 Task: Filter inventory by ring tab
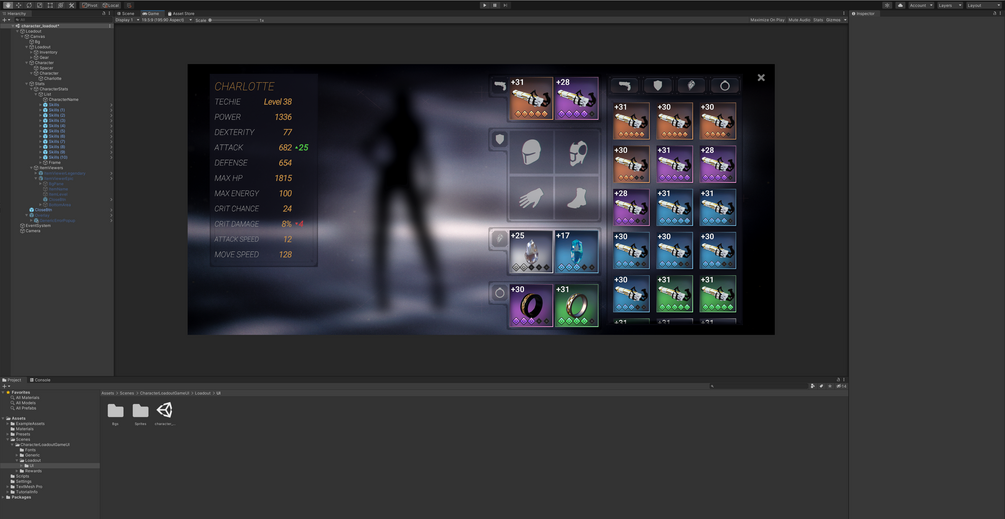[x=725, y=85]
